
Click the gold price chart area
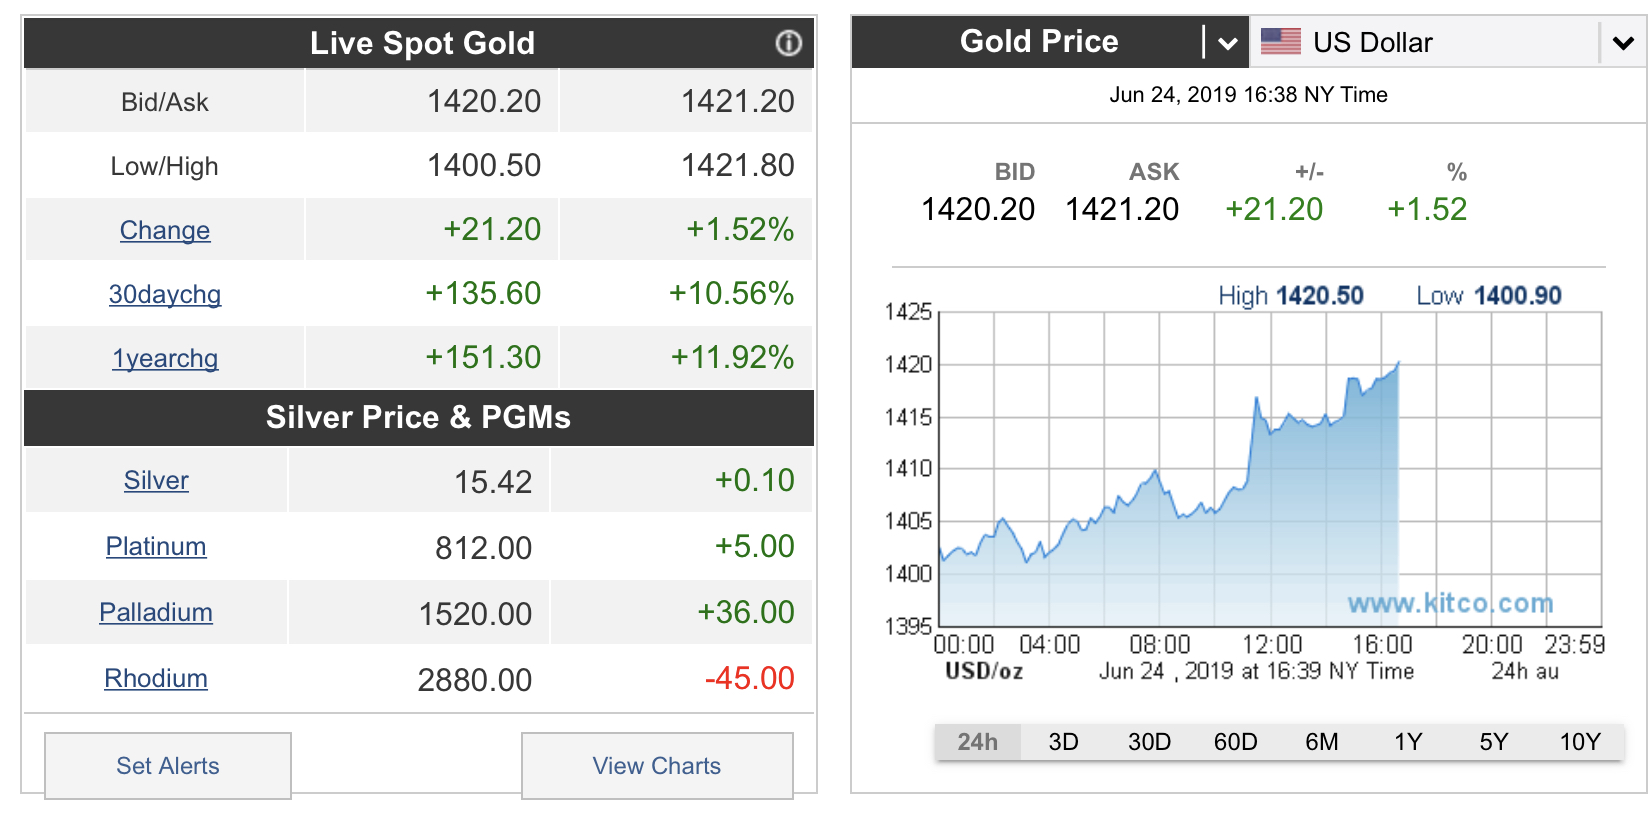tap(1268, 470)
